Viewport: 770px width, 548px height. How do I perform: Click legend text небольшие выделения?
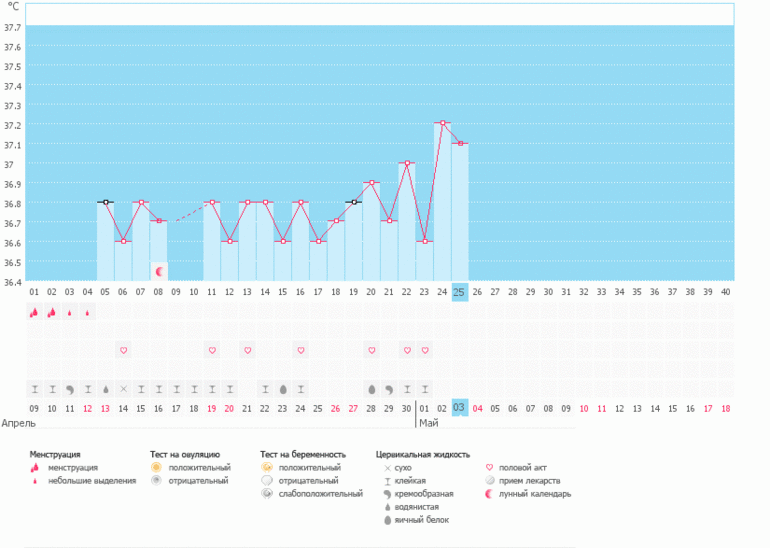pos(92,481)
